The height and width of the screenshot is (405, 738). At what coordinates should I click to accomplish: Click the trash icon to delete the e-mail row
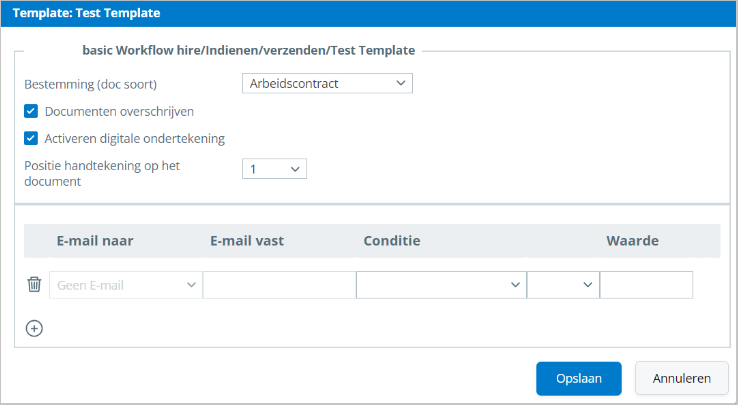click(34, 285)
